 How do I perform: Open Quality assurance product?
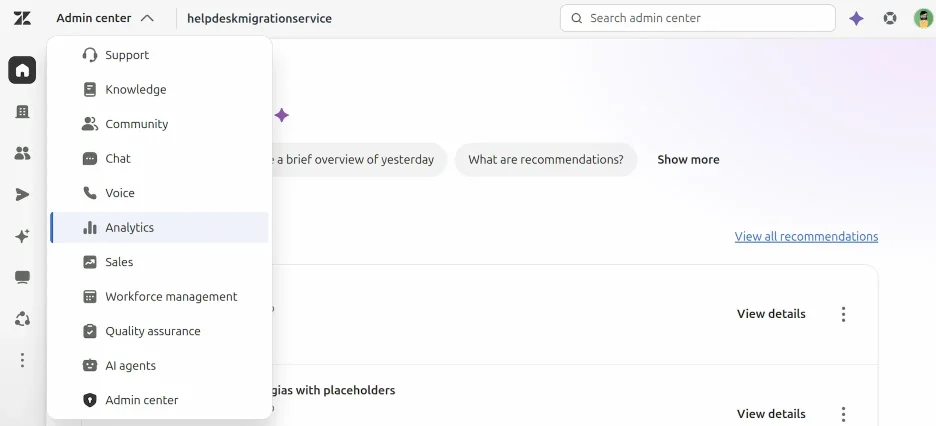pos(159,331)
